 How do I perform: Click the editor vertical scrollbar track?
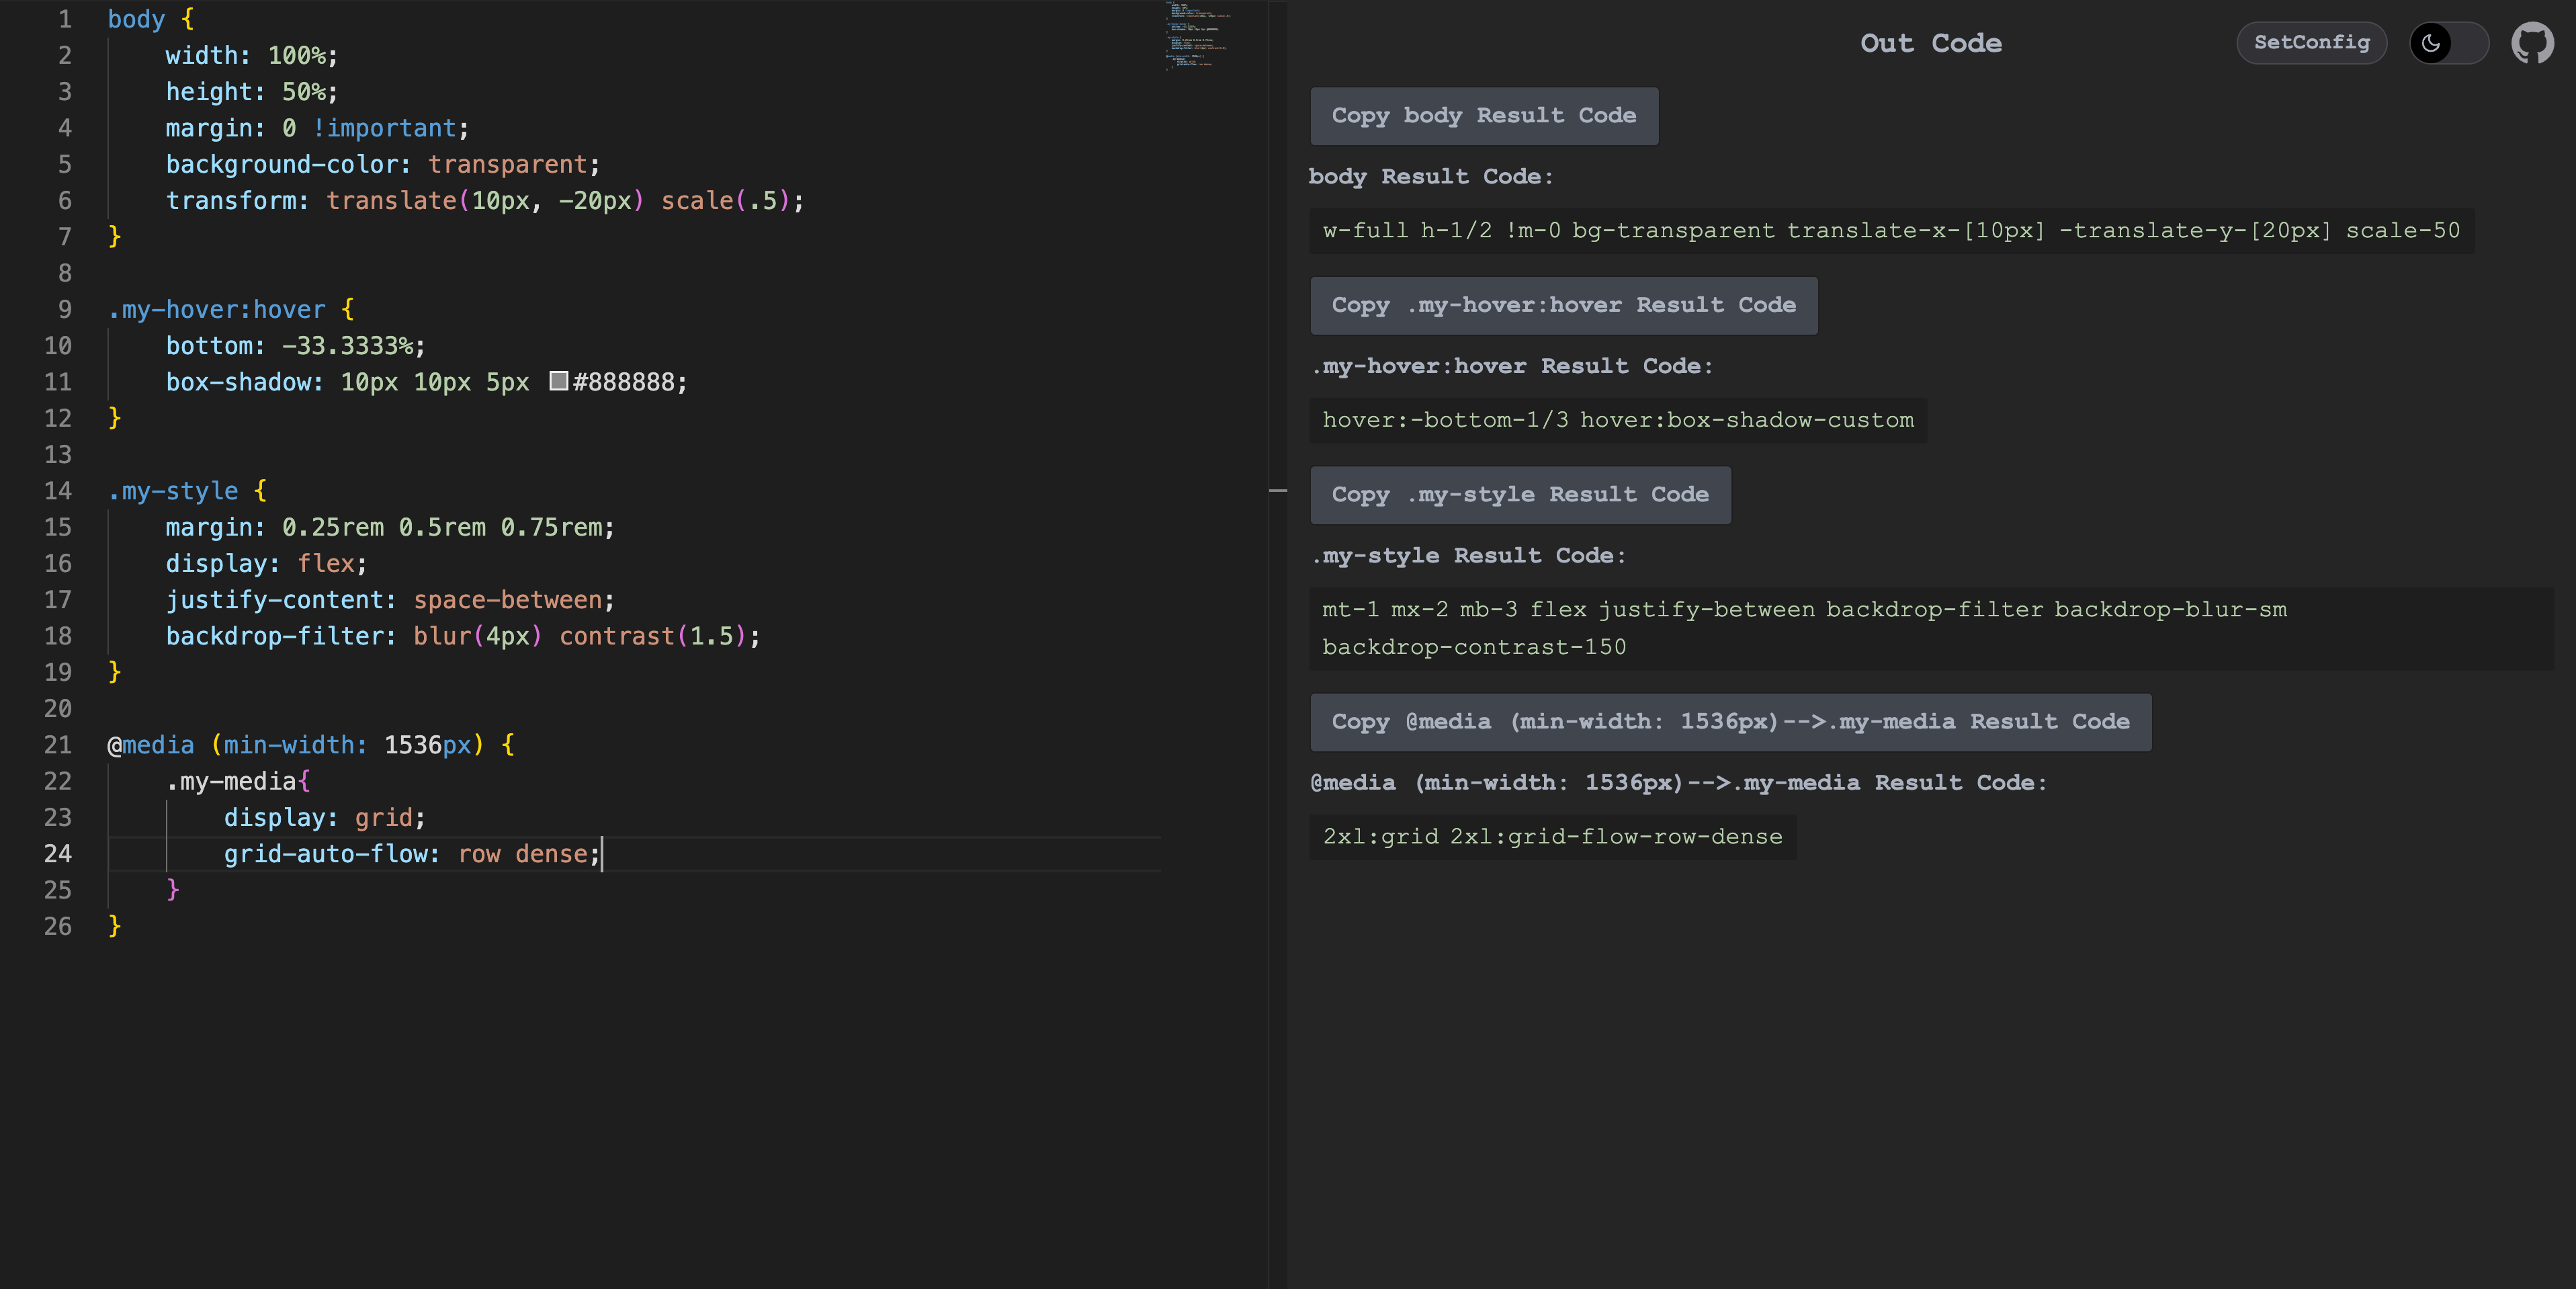click(x=1278, y=644)
